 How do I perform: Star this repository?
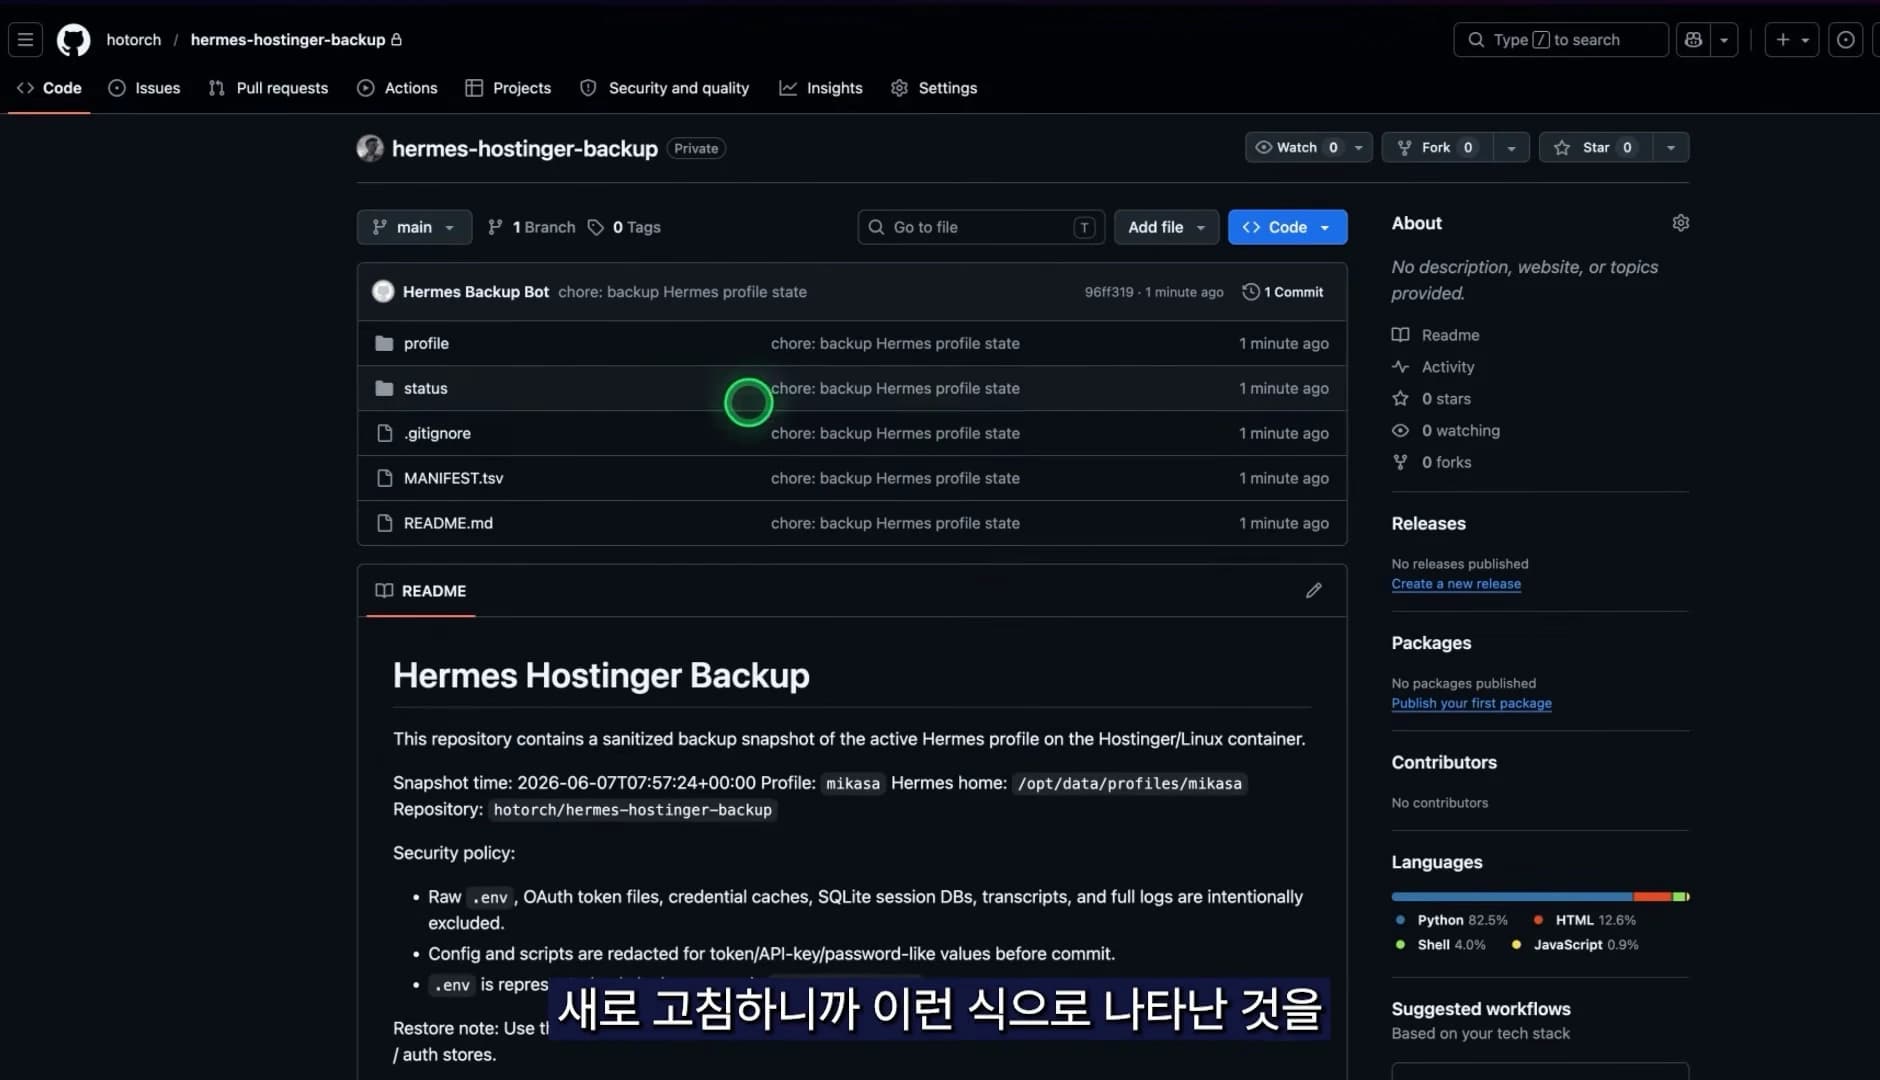(x=1596, y=148)
